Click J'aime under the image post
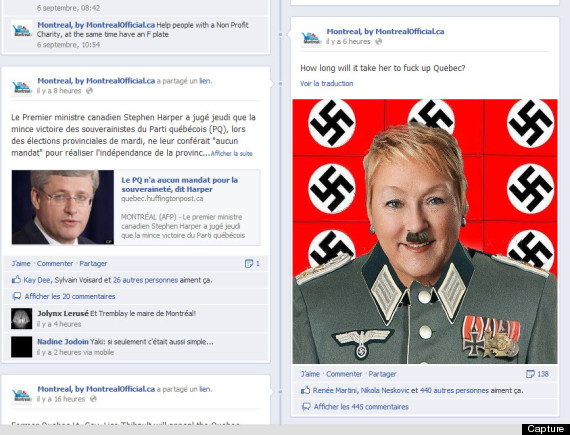The width and height of the screenshot is (570, 435). pyautogui.click(x=310, y=374)
